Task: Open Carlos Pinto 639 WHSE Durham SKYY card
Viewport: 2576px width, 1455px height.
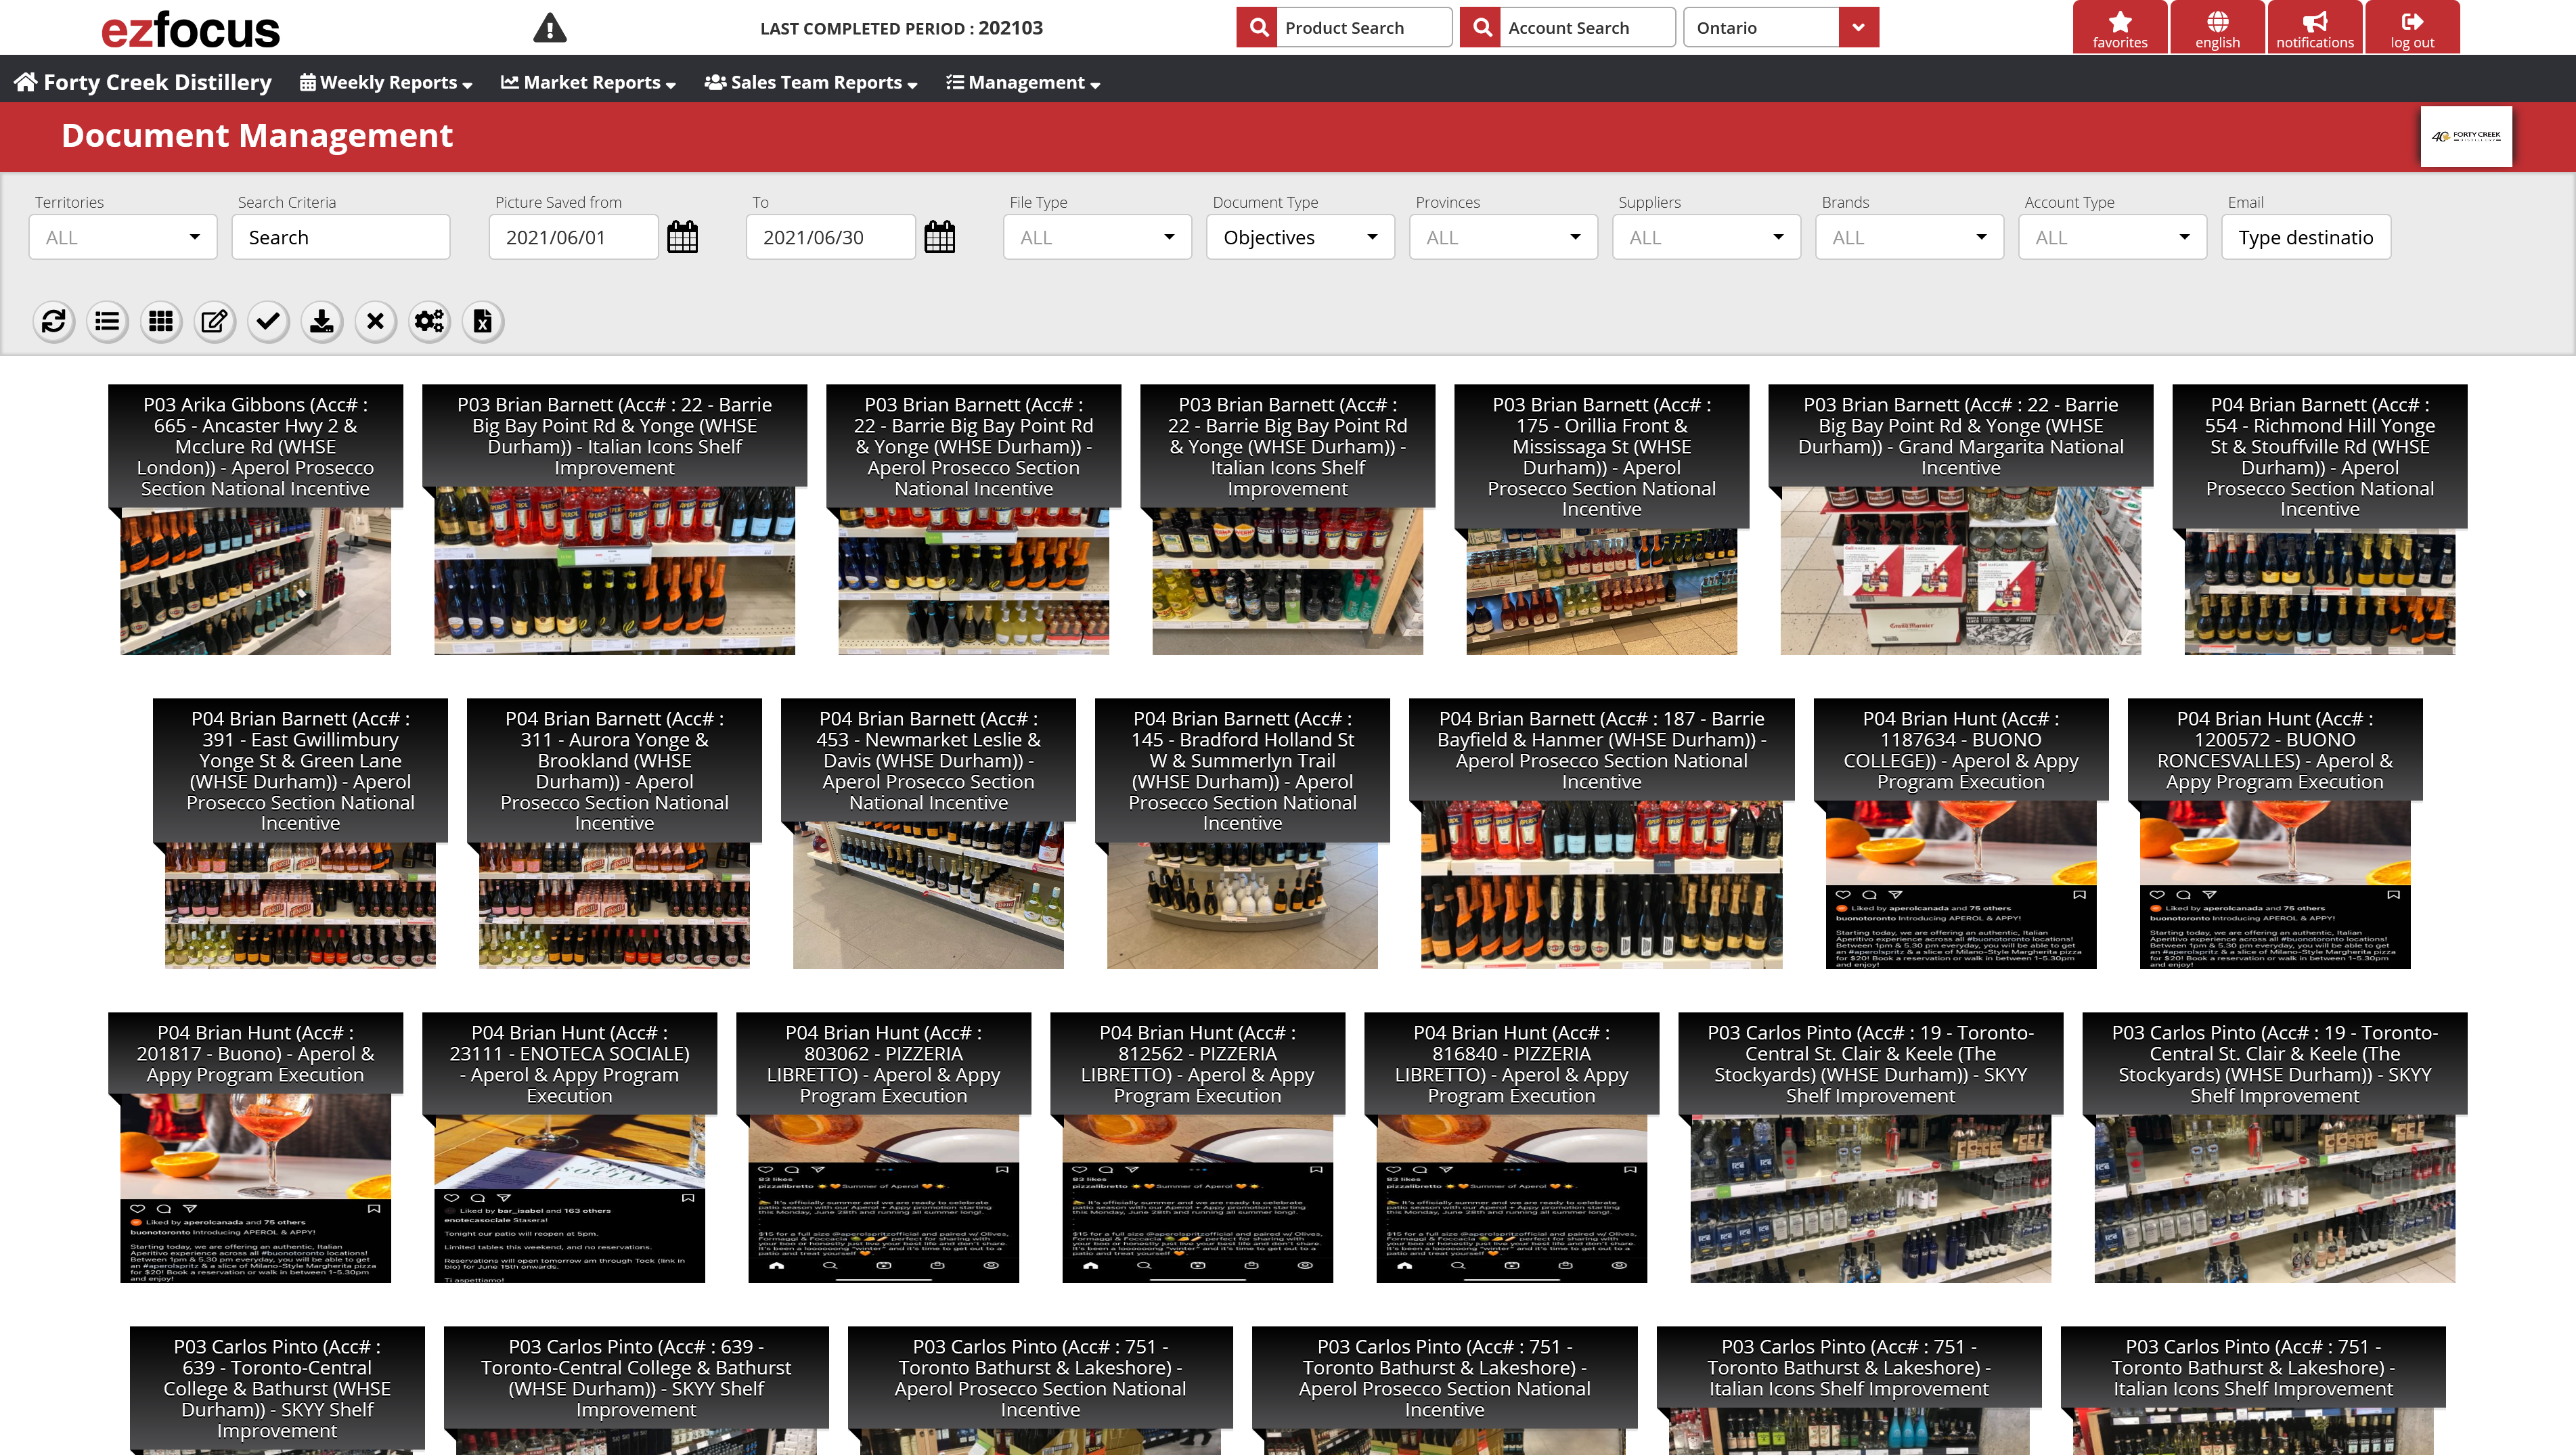Action: tap(277, 1390)
